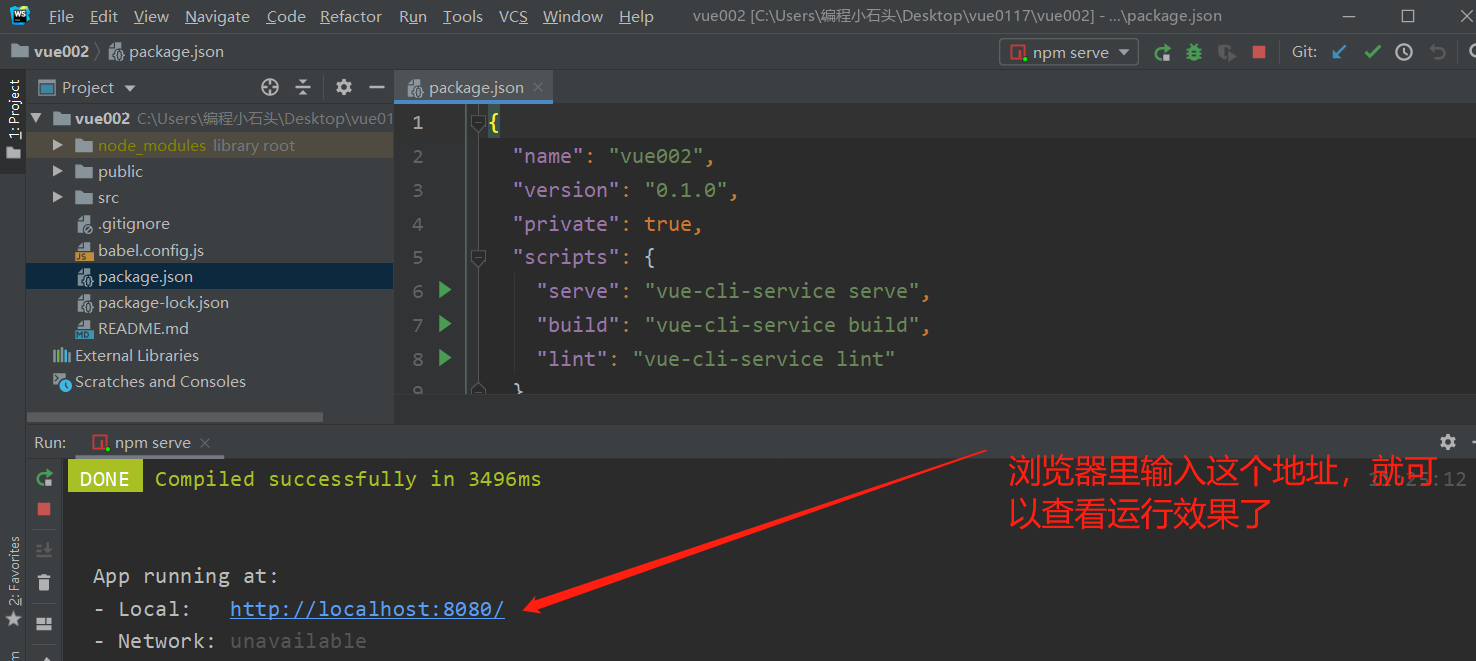Image resolution: width=1476 pixels, height=661 pixels.
Task: Click the Rerun icon in Run panel
Action: [44, 478]
